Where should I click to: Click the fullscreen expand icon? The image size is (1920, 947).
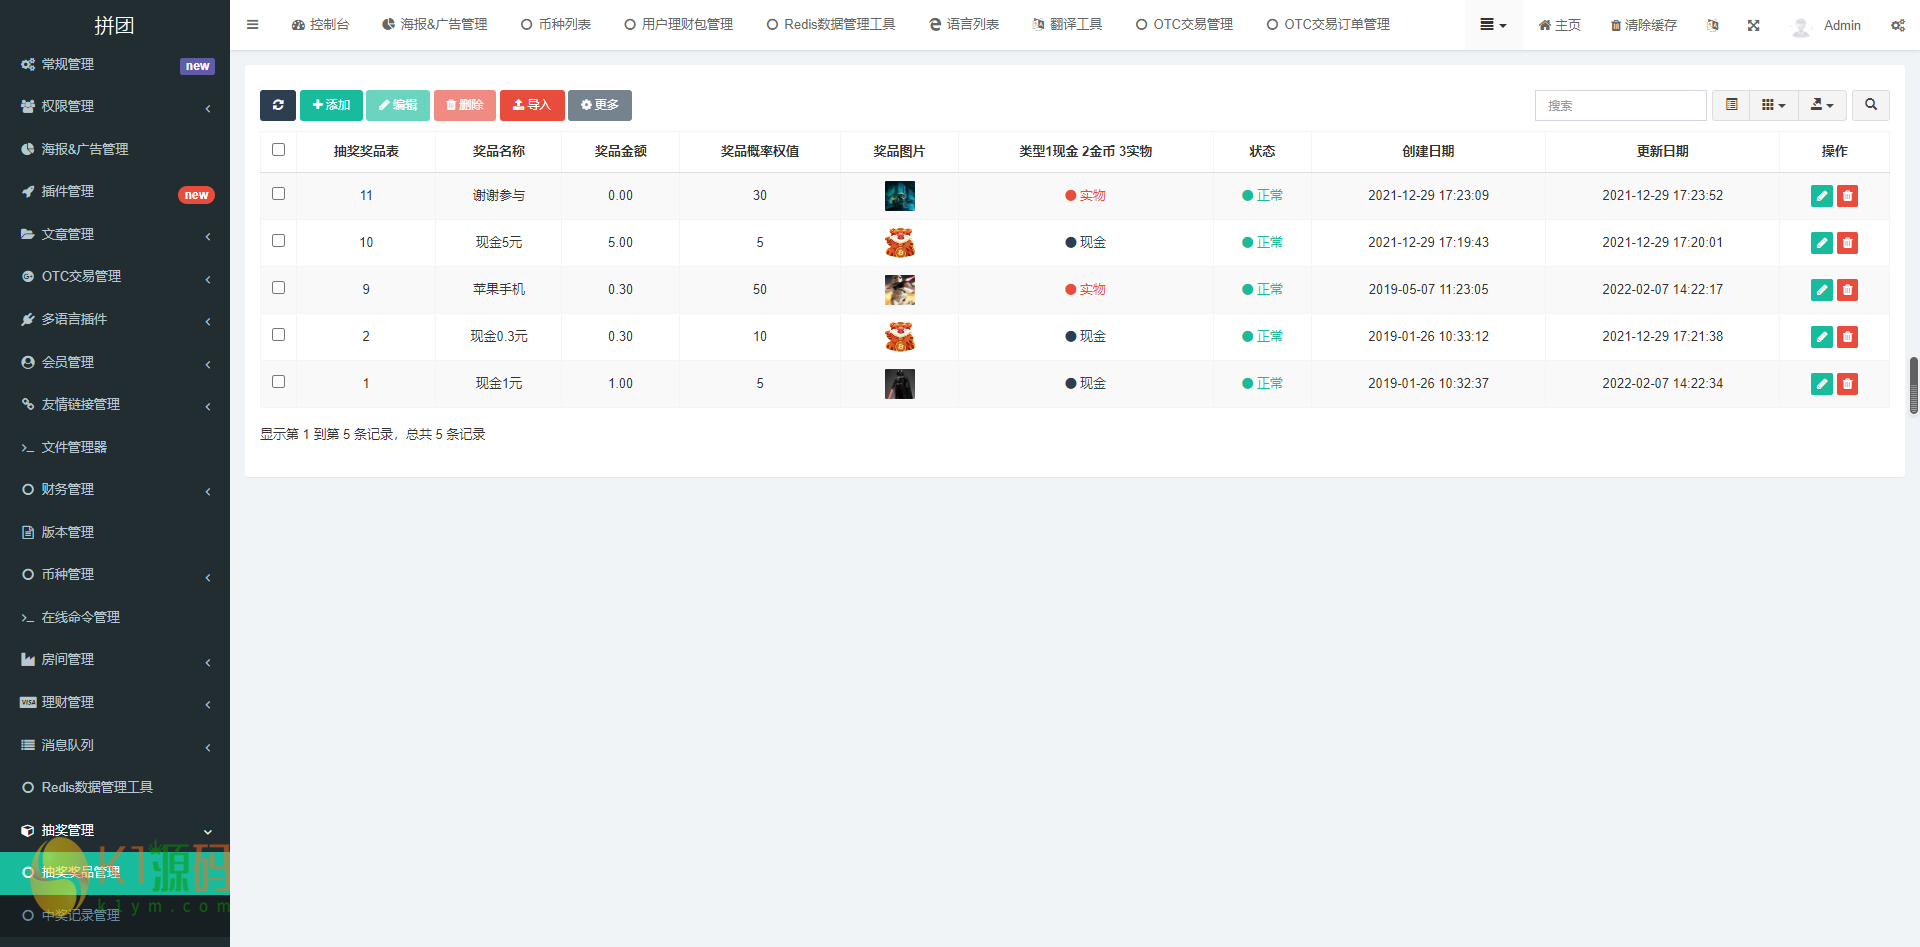[x=1753, y=25]
